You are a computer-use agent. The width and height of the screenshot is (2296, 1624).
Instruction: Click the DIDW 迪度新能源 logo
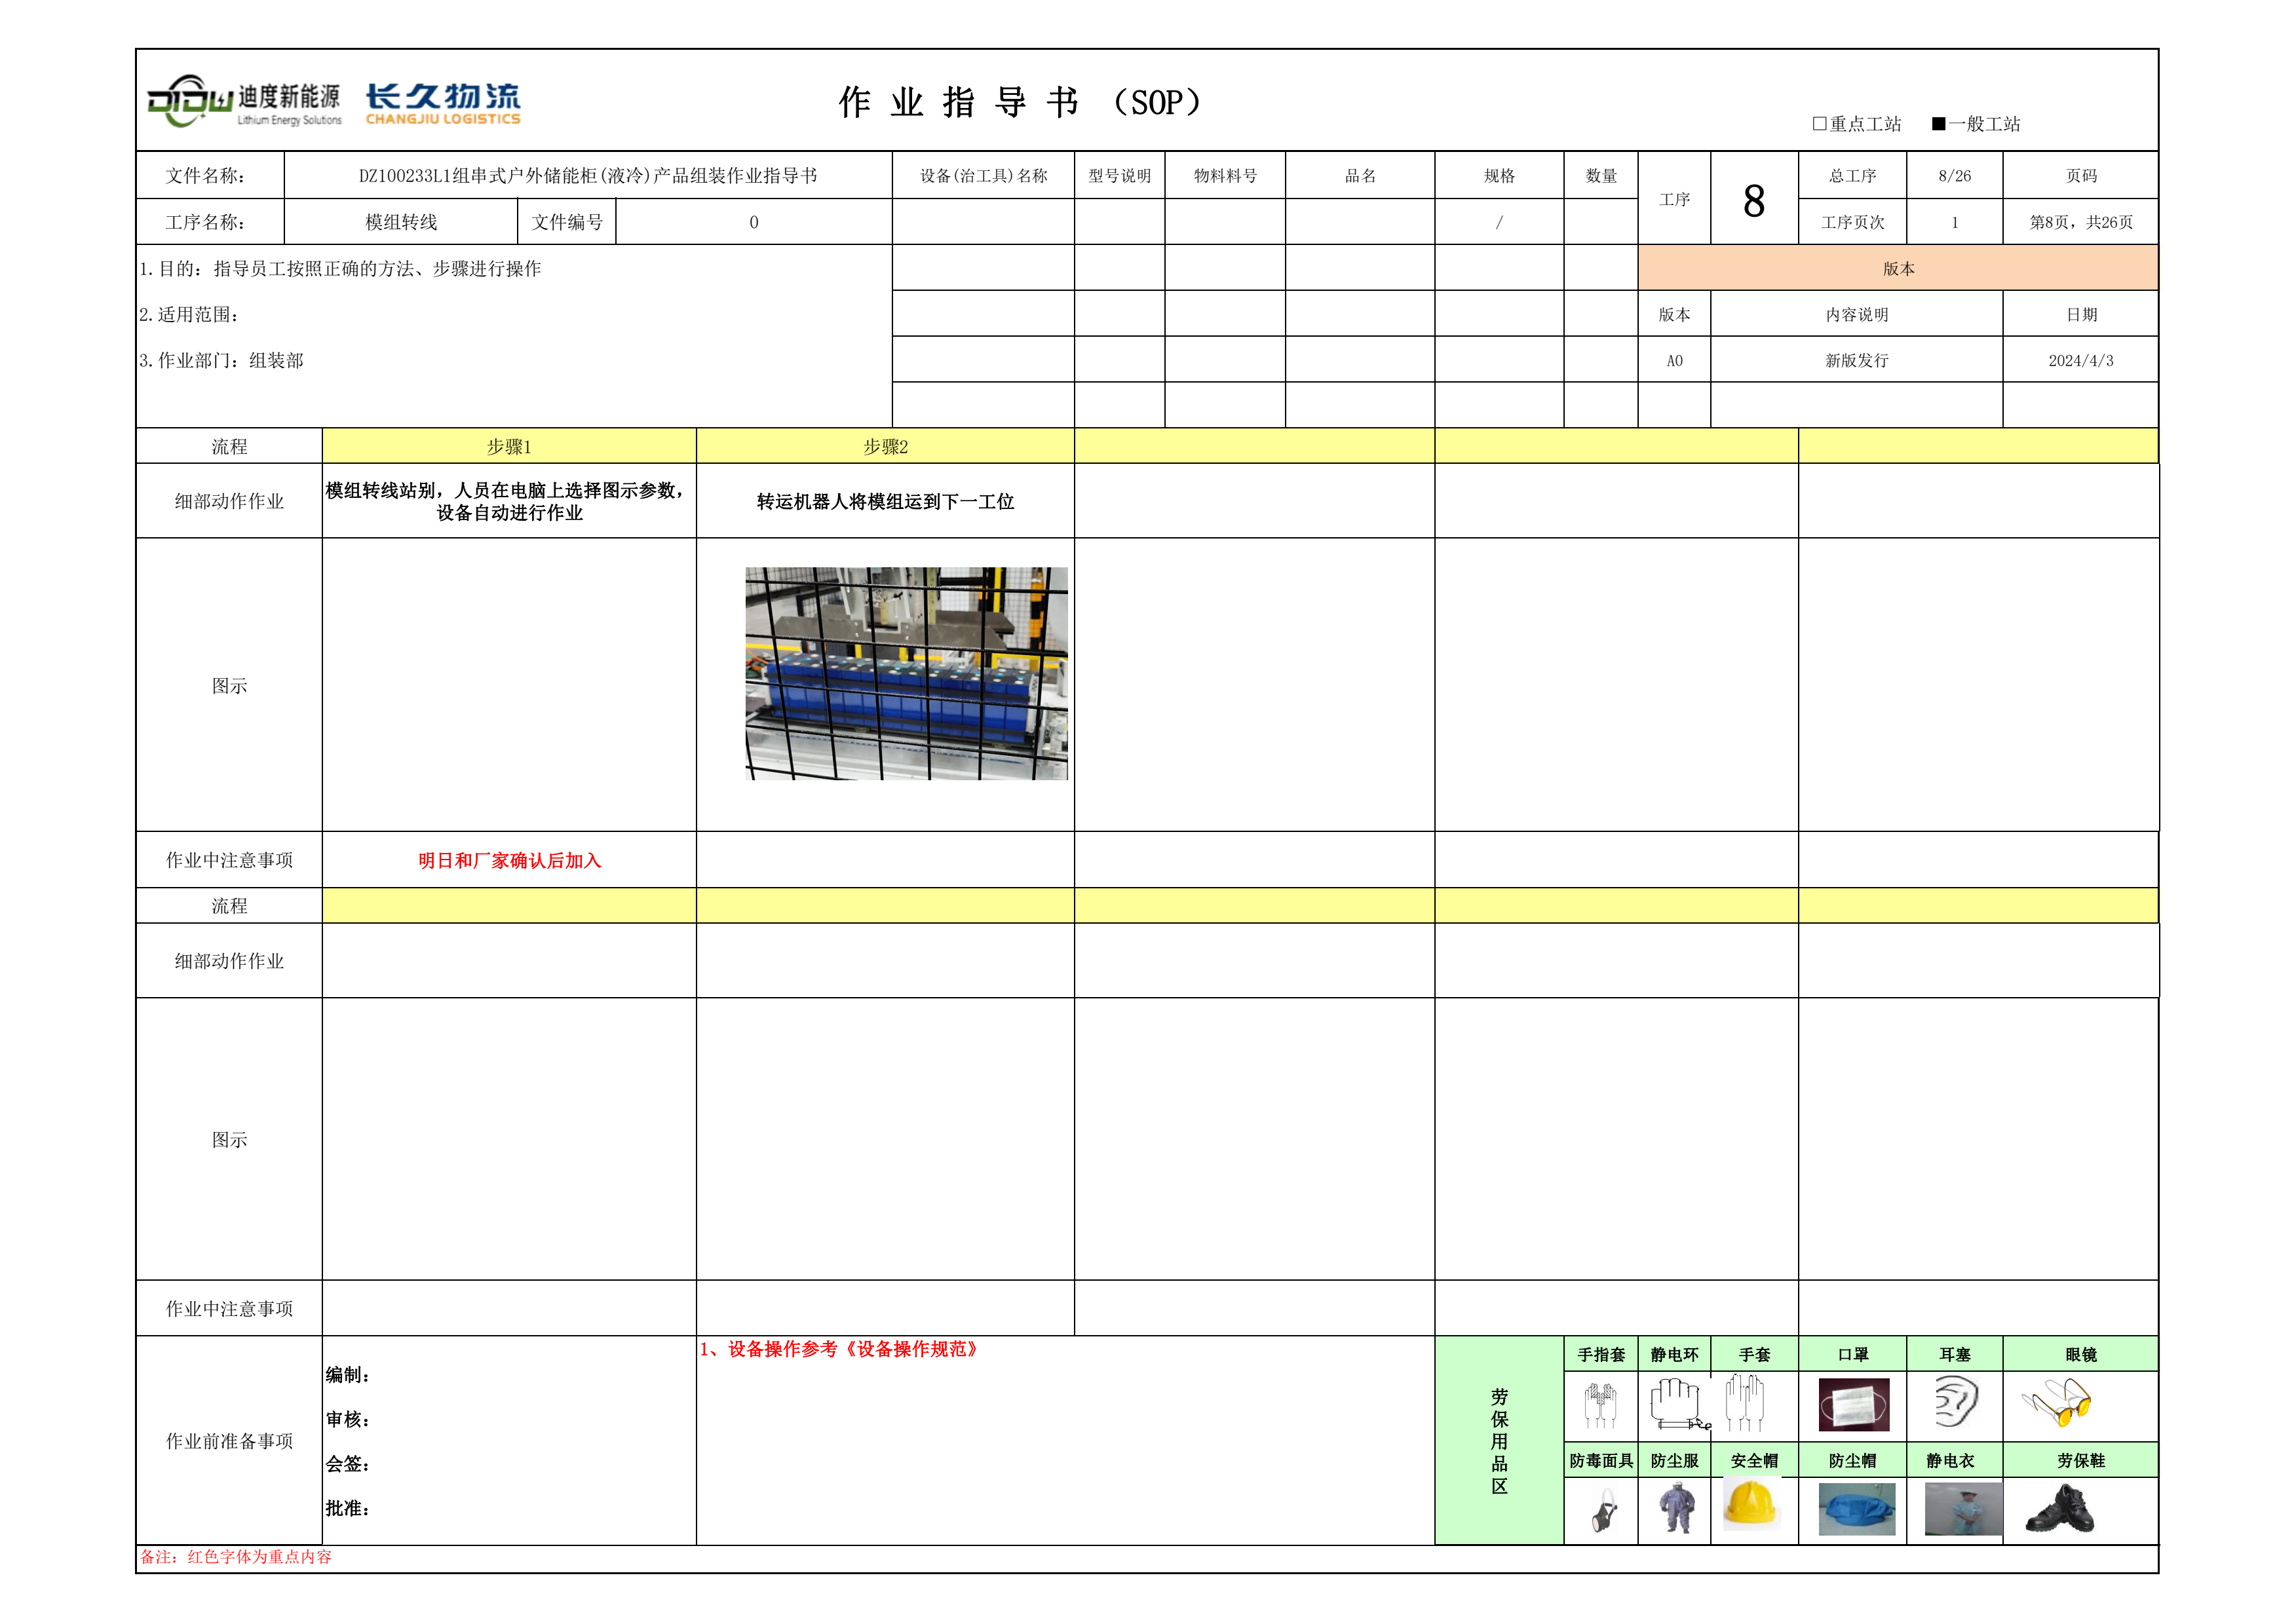(x=243, y=102)
